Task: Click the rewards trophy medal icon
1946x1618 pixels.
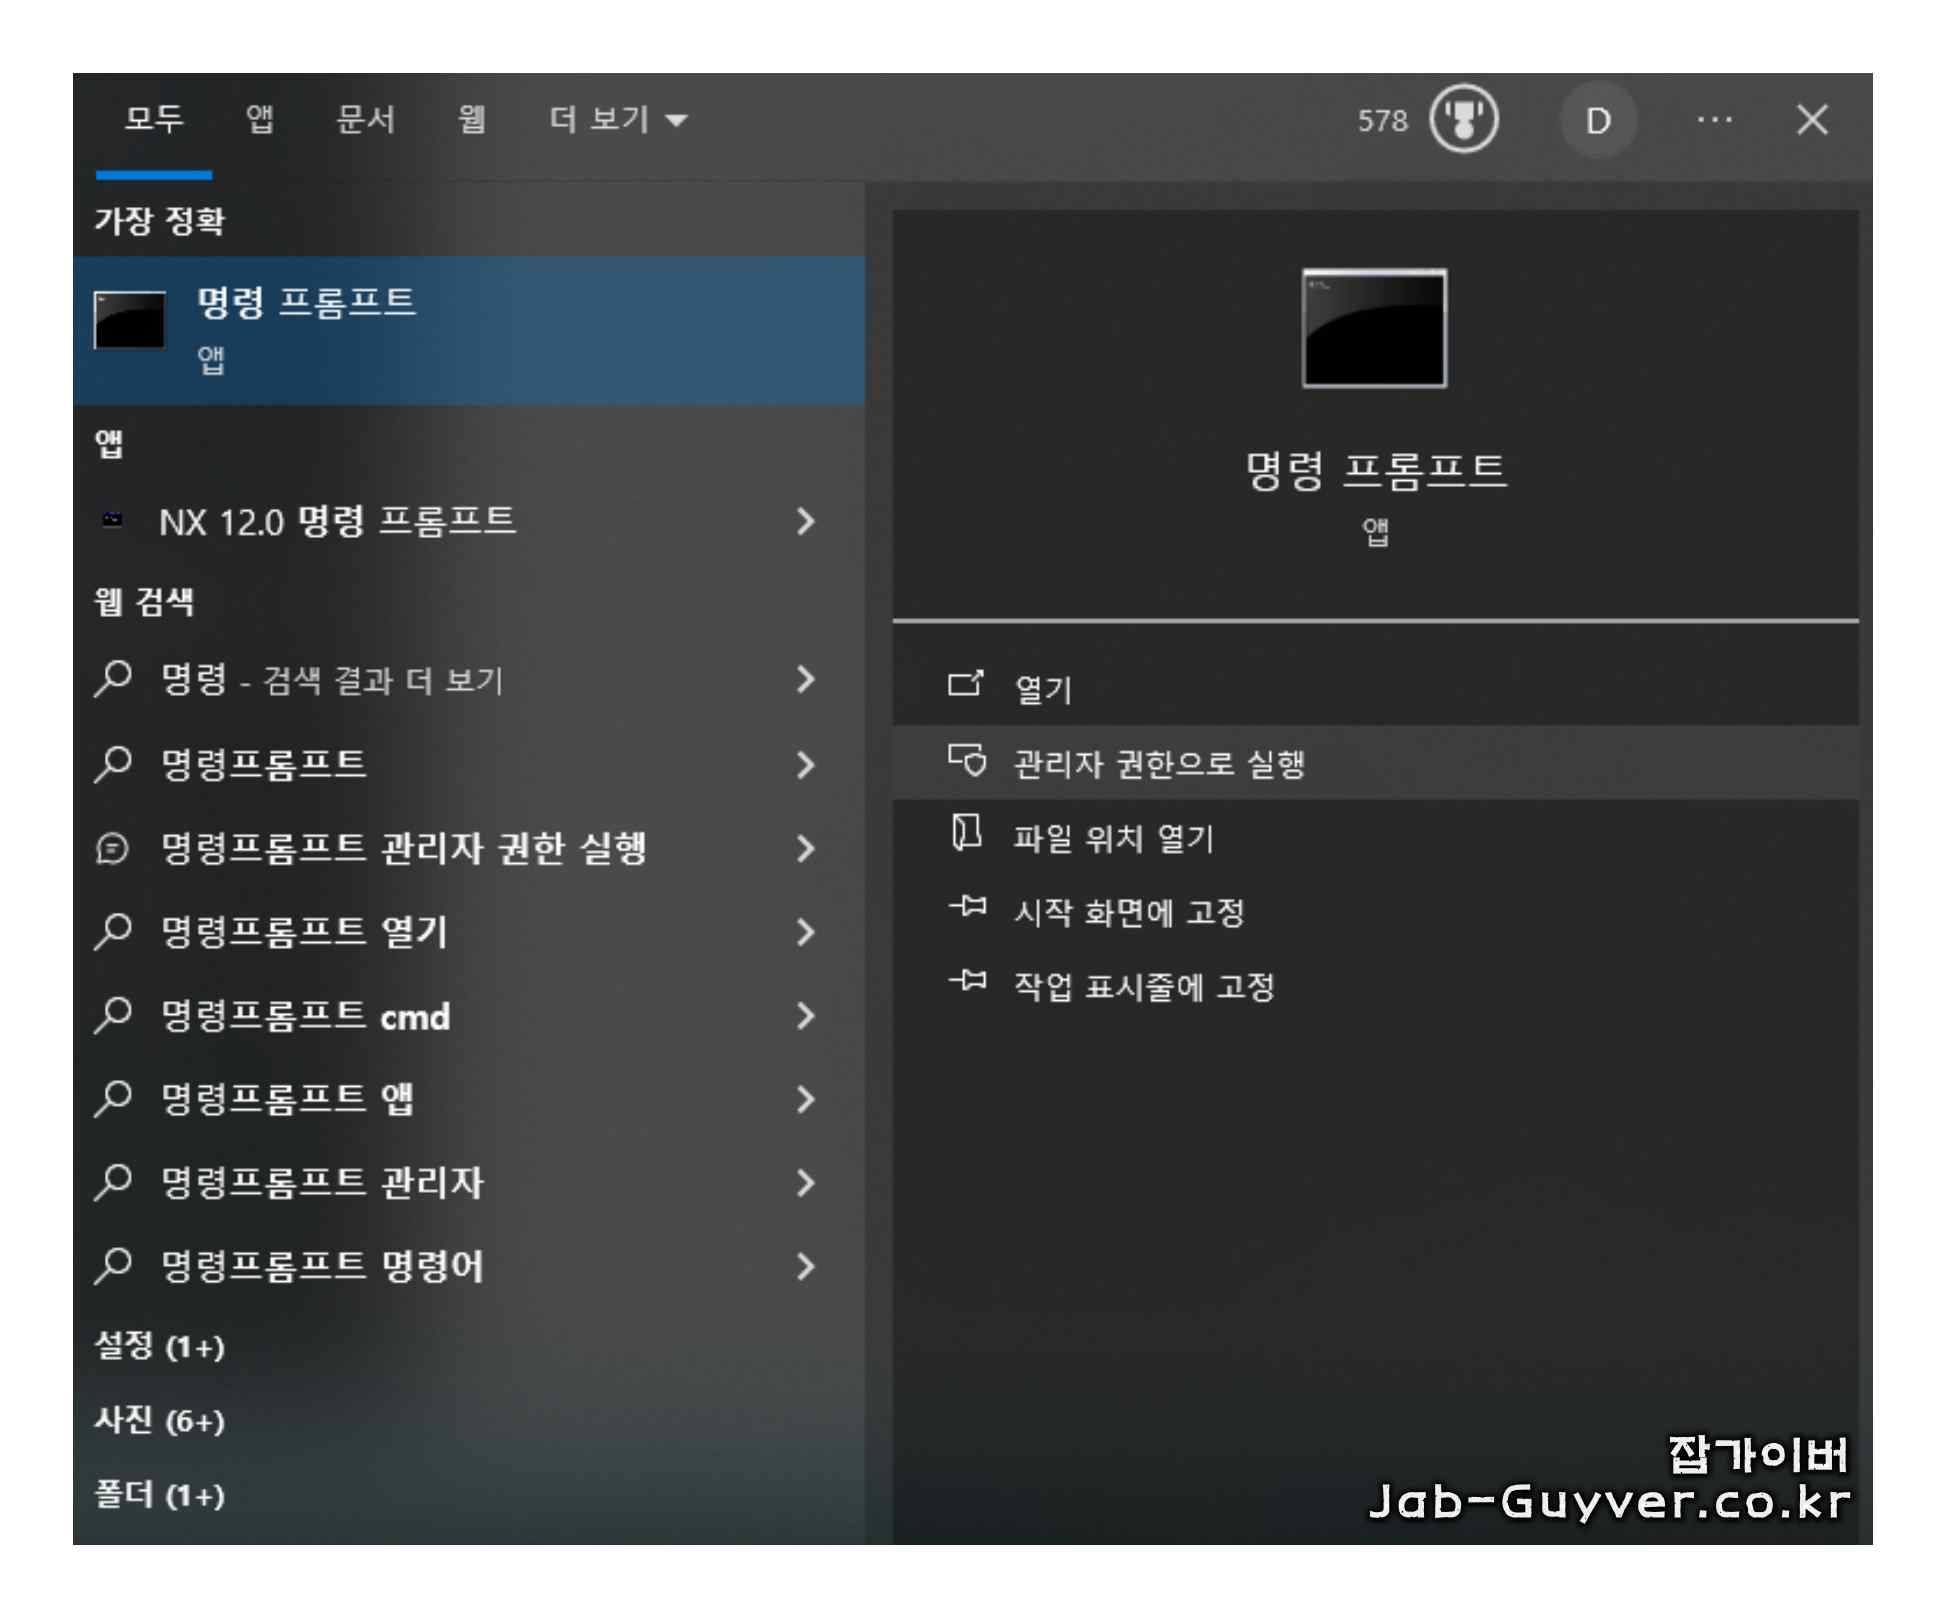Action: 1463,120
